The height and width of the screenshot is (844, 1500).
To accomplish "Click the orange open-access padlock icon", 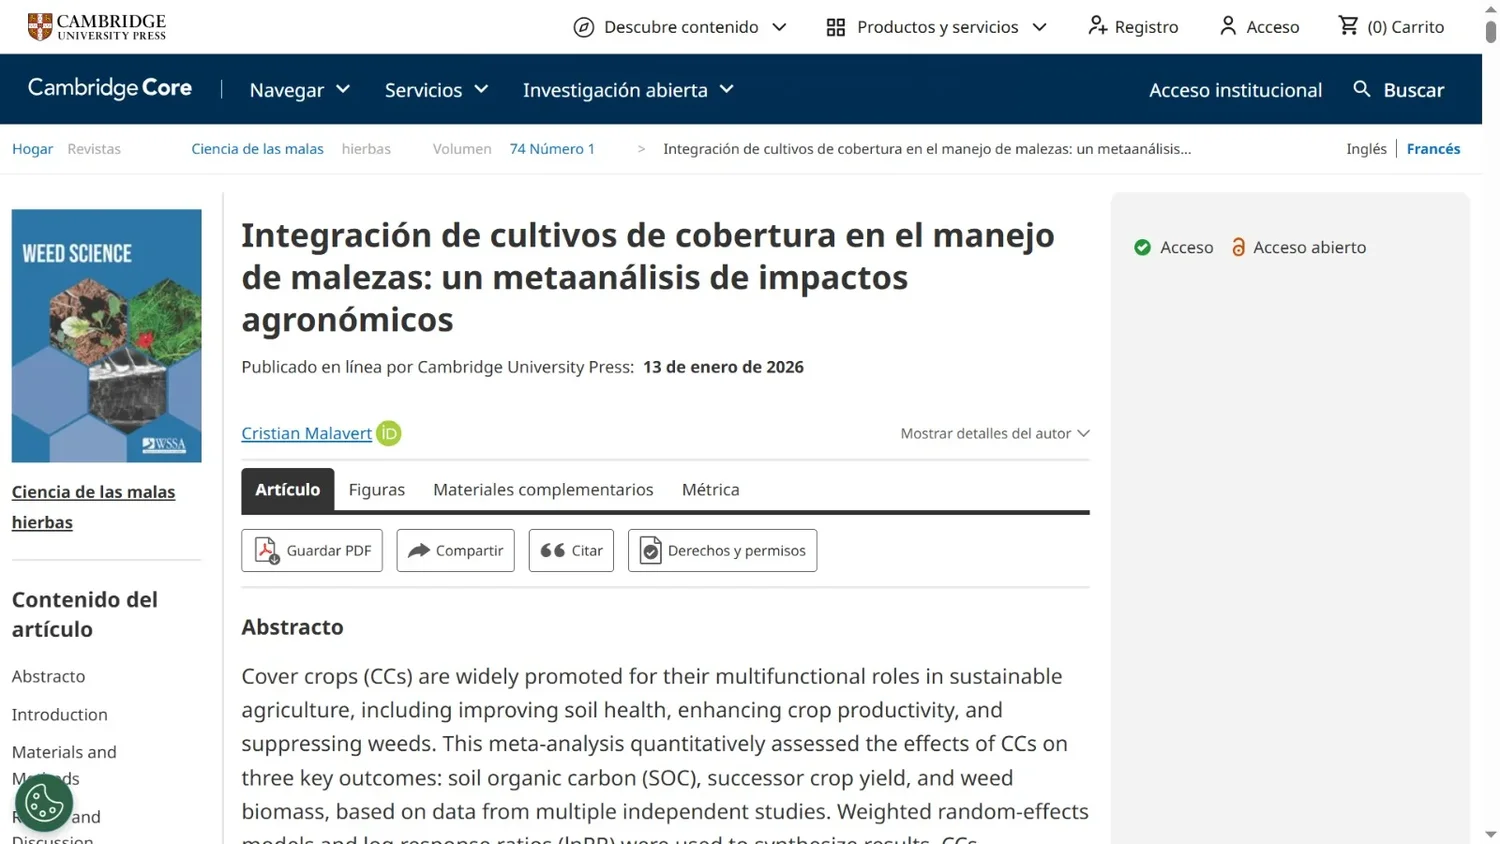I will click(1238, 247).
